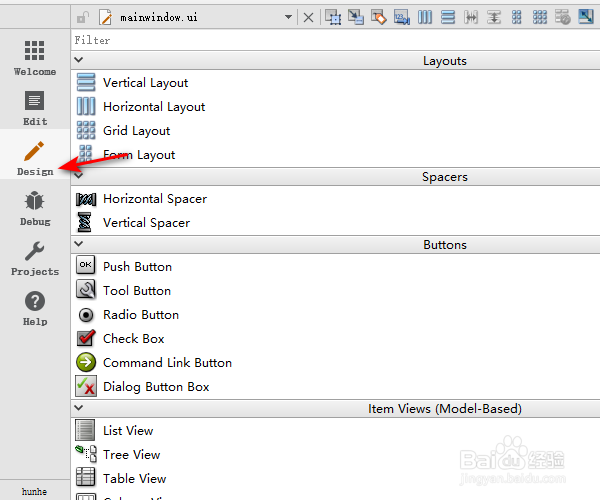Select Vertical Layout icon
The width and height of the screenshot is (600, 500).
[x=86, y=82]
